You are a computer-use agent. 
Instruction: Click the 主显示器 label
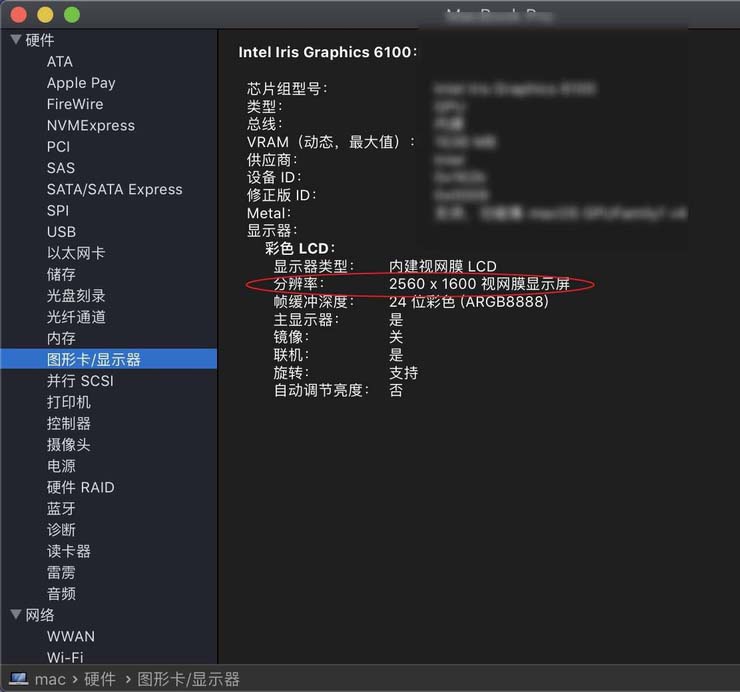(306, 320)
